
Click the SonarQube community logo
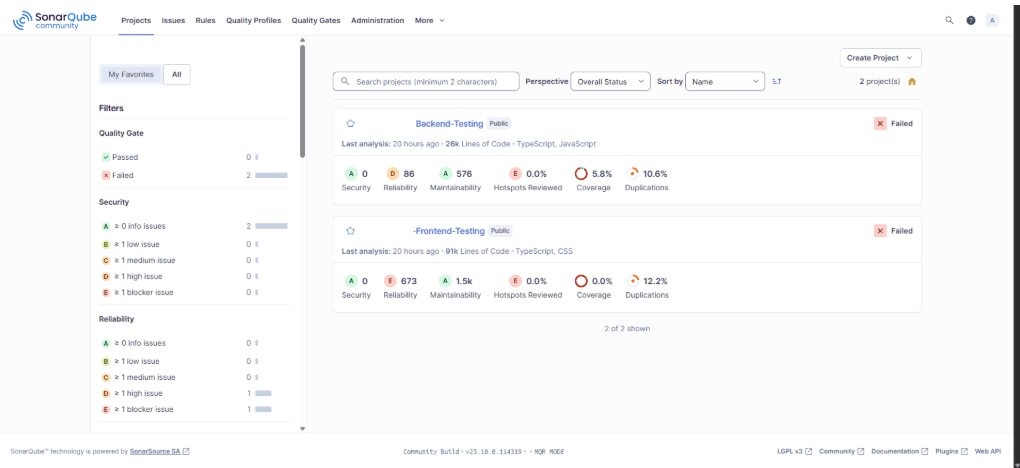point(54,20)
